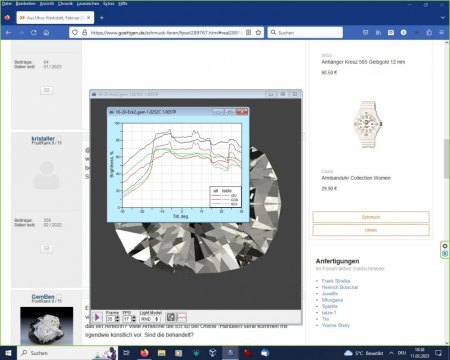The width and height of the screenshot is (450, 360).
Task: Open the Windows Start menu
Action: (x=8, y=353)
